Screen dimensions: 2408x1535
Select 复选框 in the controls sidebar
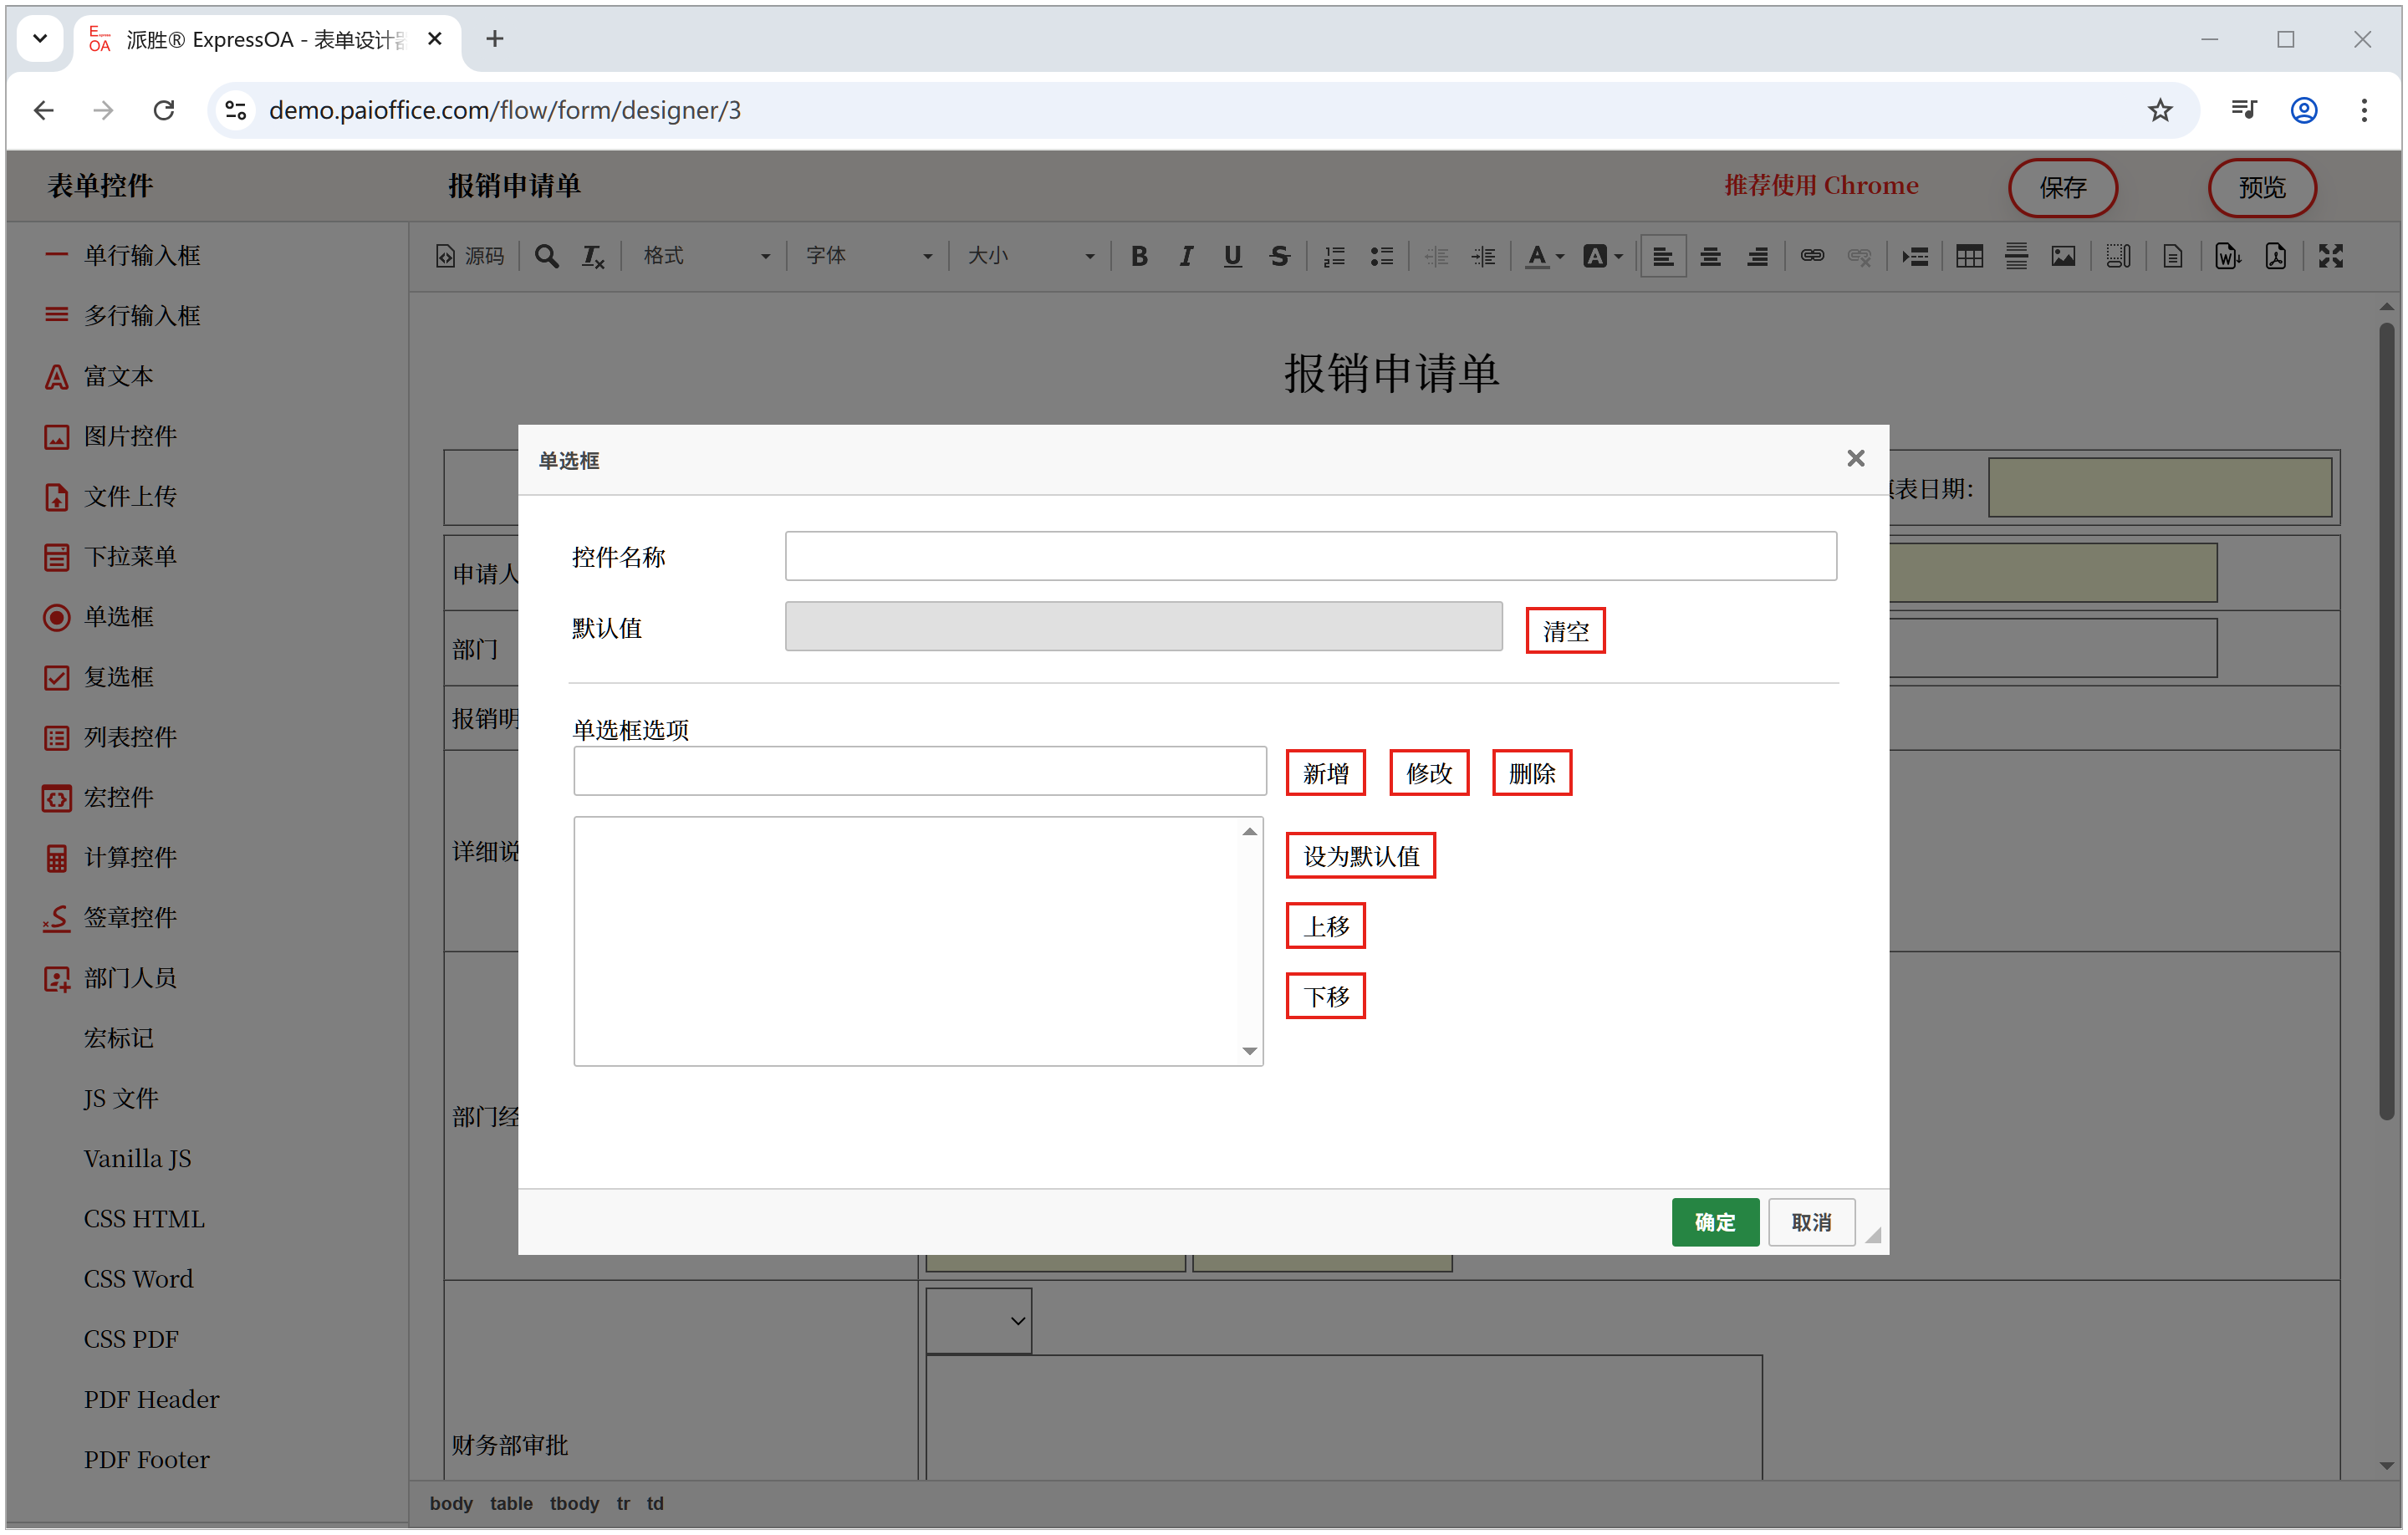[117, 677]
